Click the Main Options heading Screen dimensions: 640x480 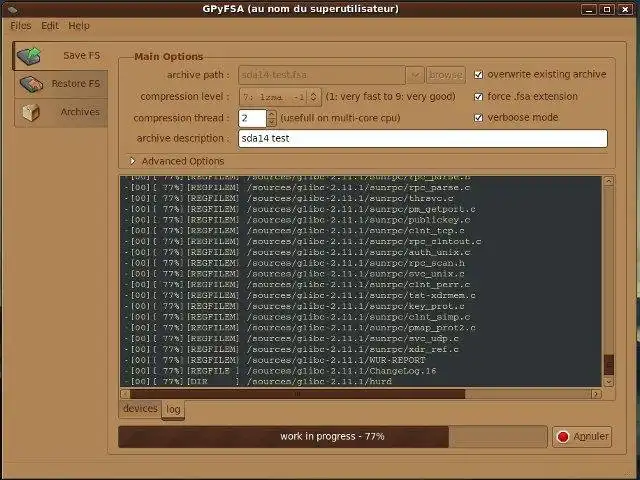(169, 57)
